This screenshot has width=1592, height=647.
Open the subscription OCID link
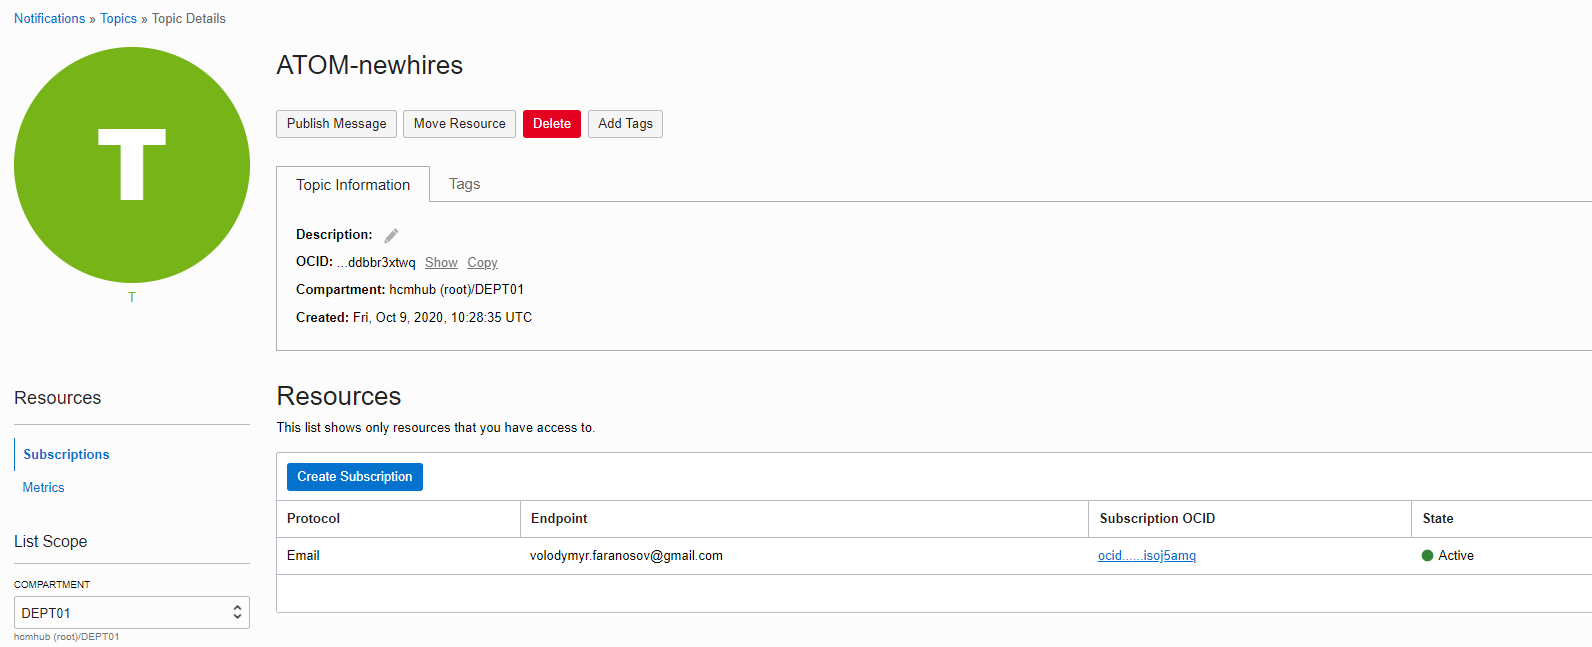(x=1146, y=556)
